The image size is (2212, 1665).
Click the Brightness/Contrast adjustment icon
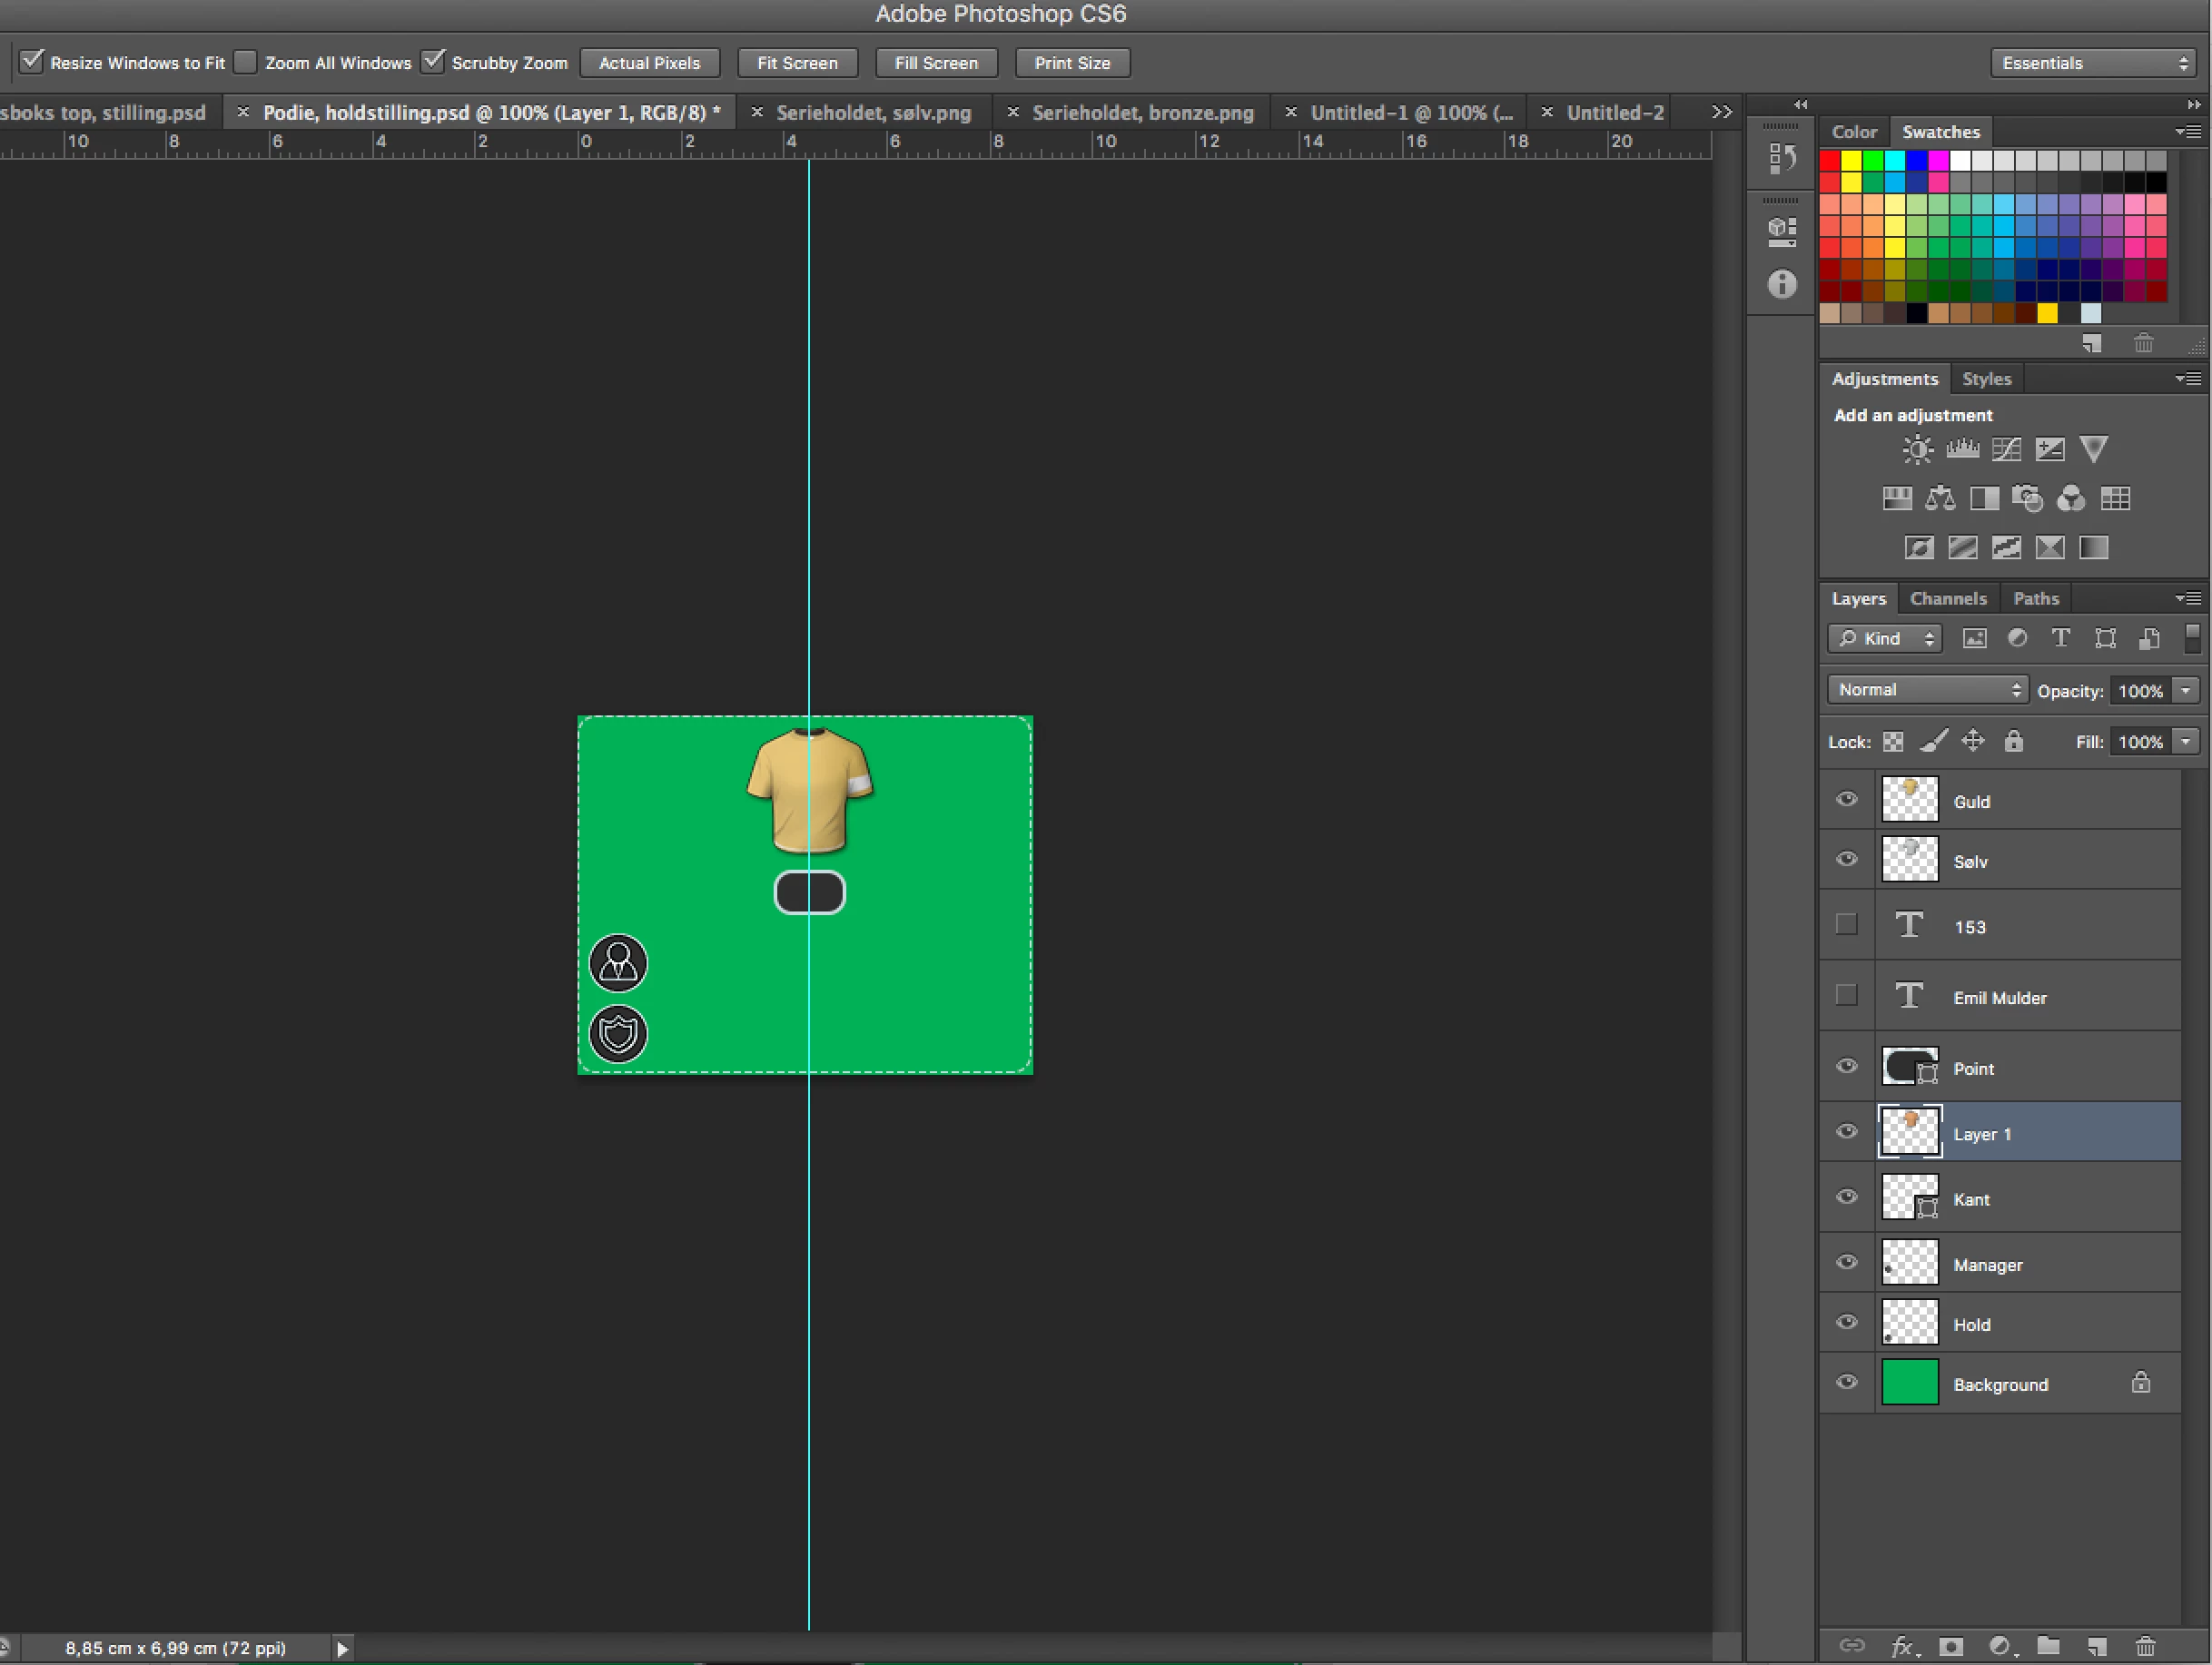[1917, 450]
